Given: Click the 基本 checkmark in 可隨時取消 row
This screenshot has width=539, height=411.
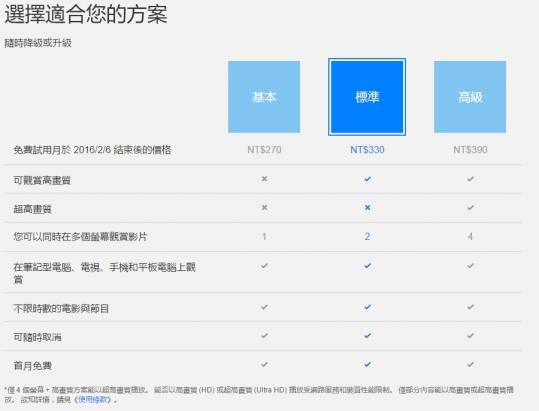Looking at the screenshot, I should coord(264,335).
